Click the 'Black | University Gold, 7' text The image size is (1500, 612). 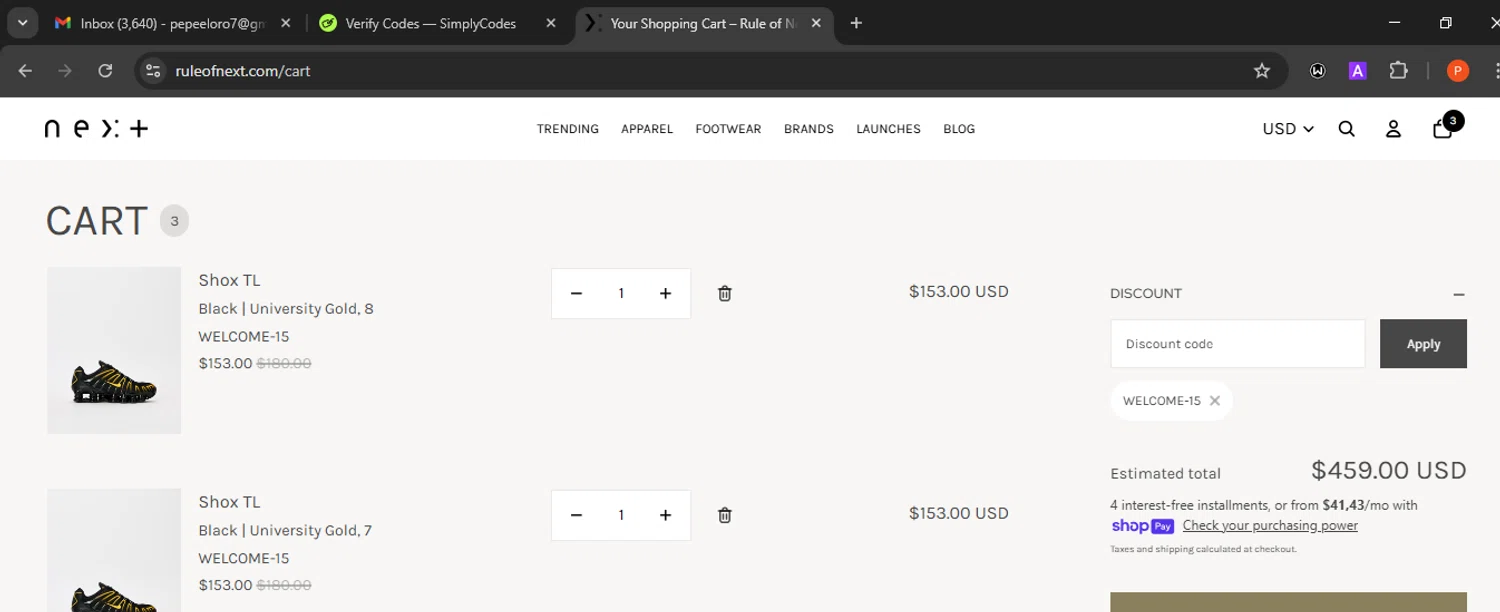tap(285, 531)
